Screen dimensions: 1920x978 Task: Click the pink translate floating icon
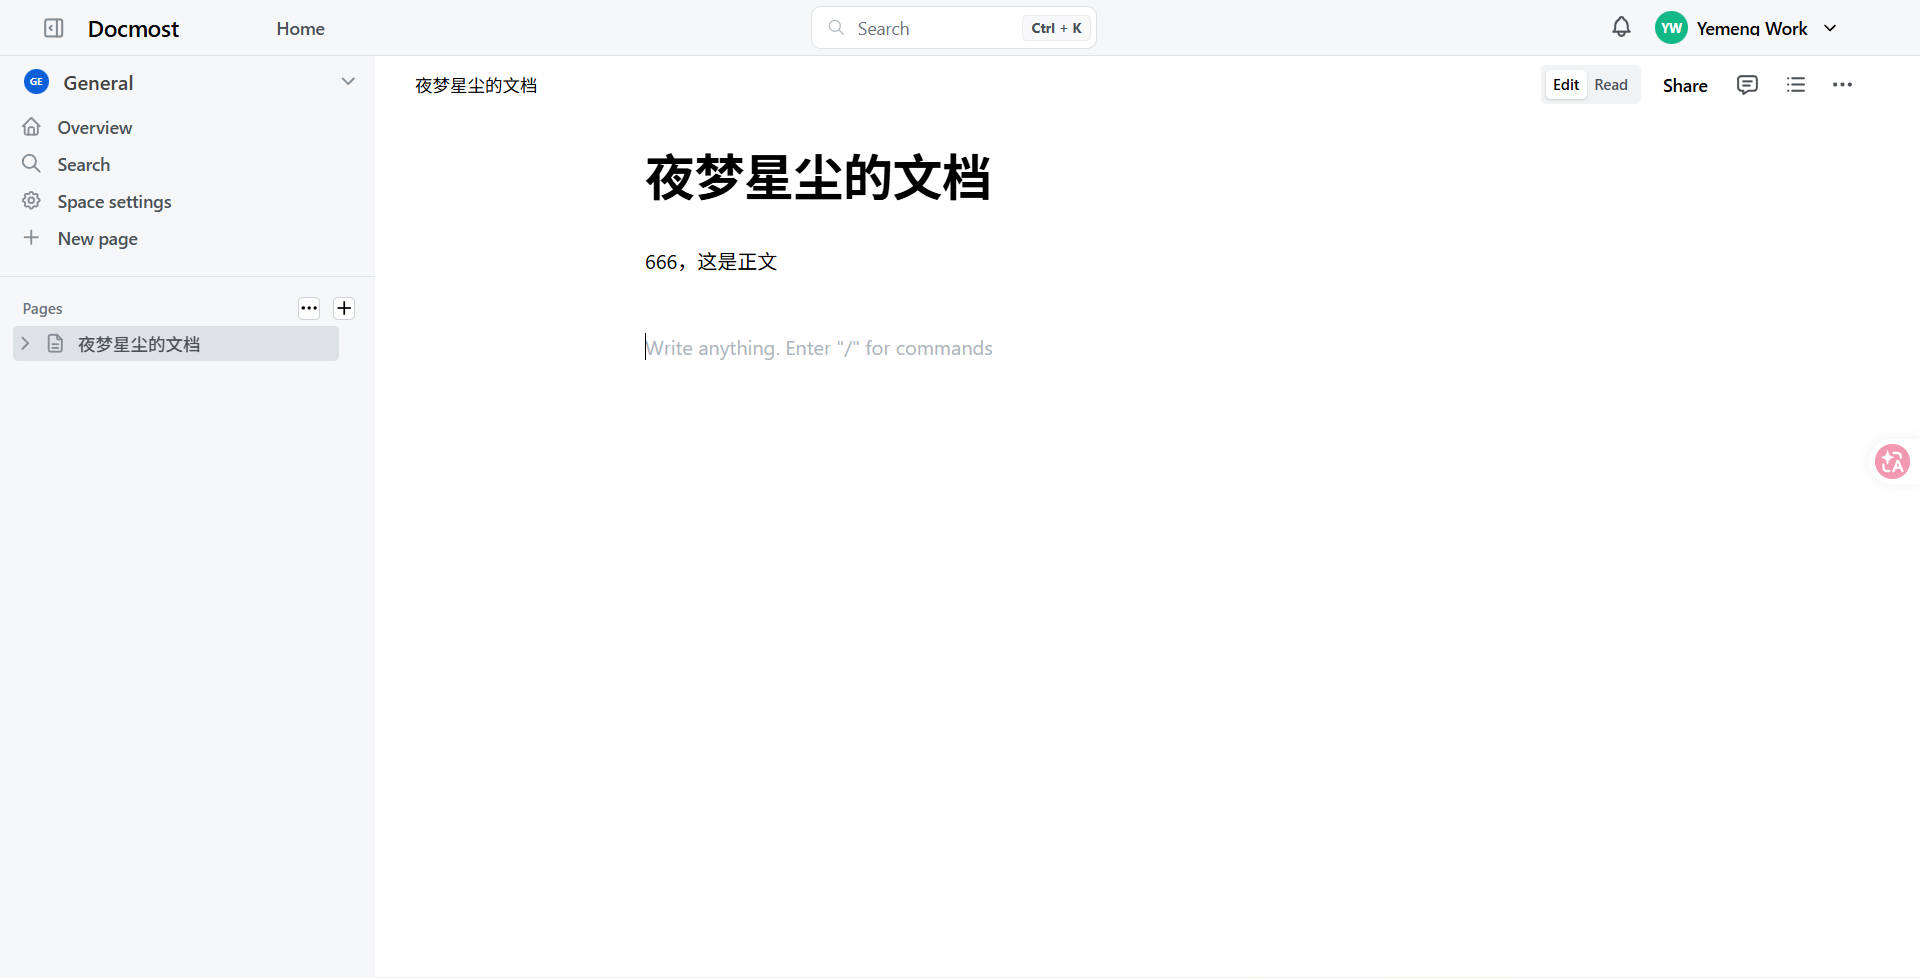1891,461
